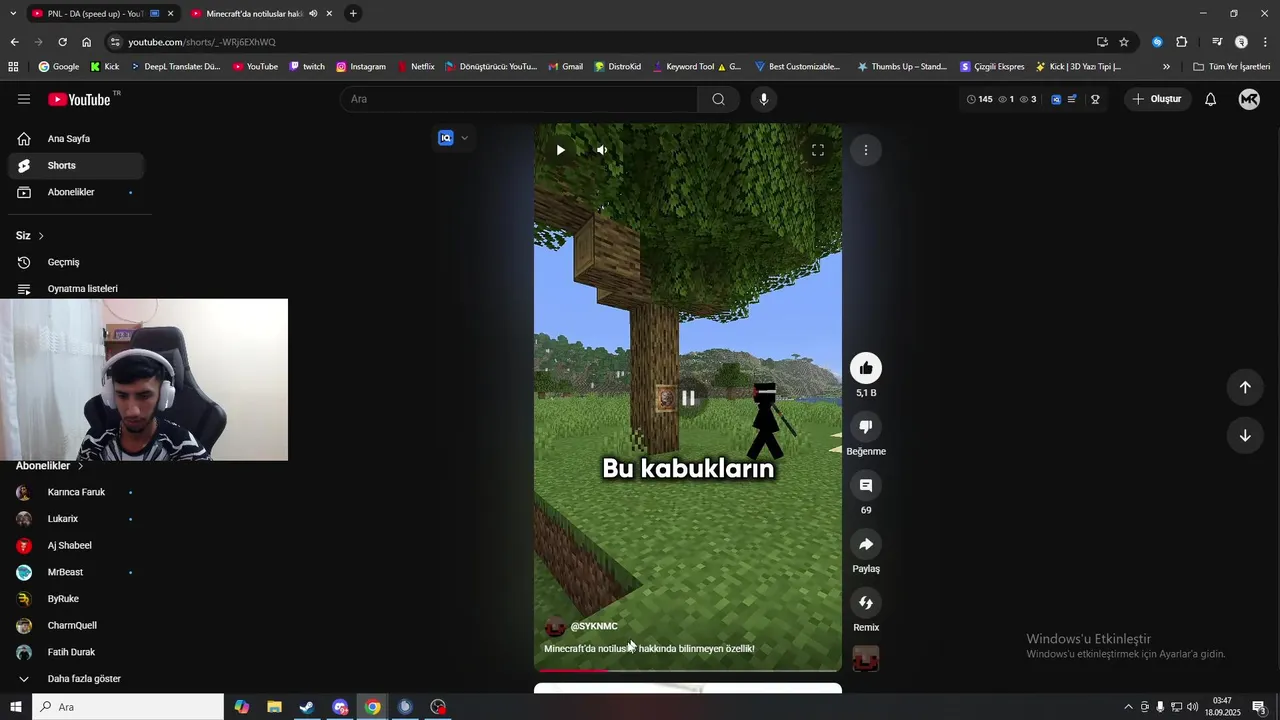Open Karınca Faruk subscription channel
Viewport: 1280px width, 720px height.
75,492
